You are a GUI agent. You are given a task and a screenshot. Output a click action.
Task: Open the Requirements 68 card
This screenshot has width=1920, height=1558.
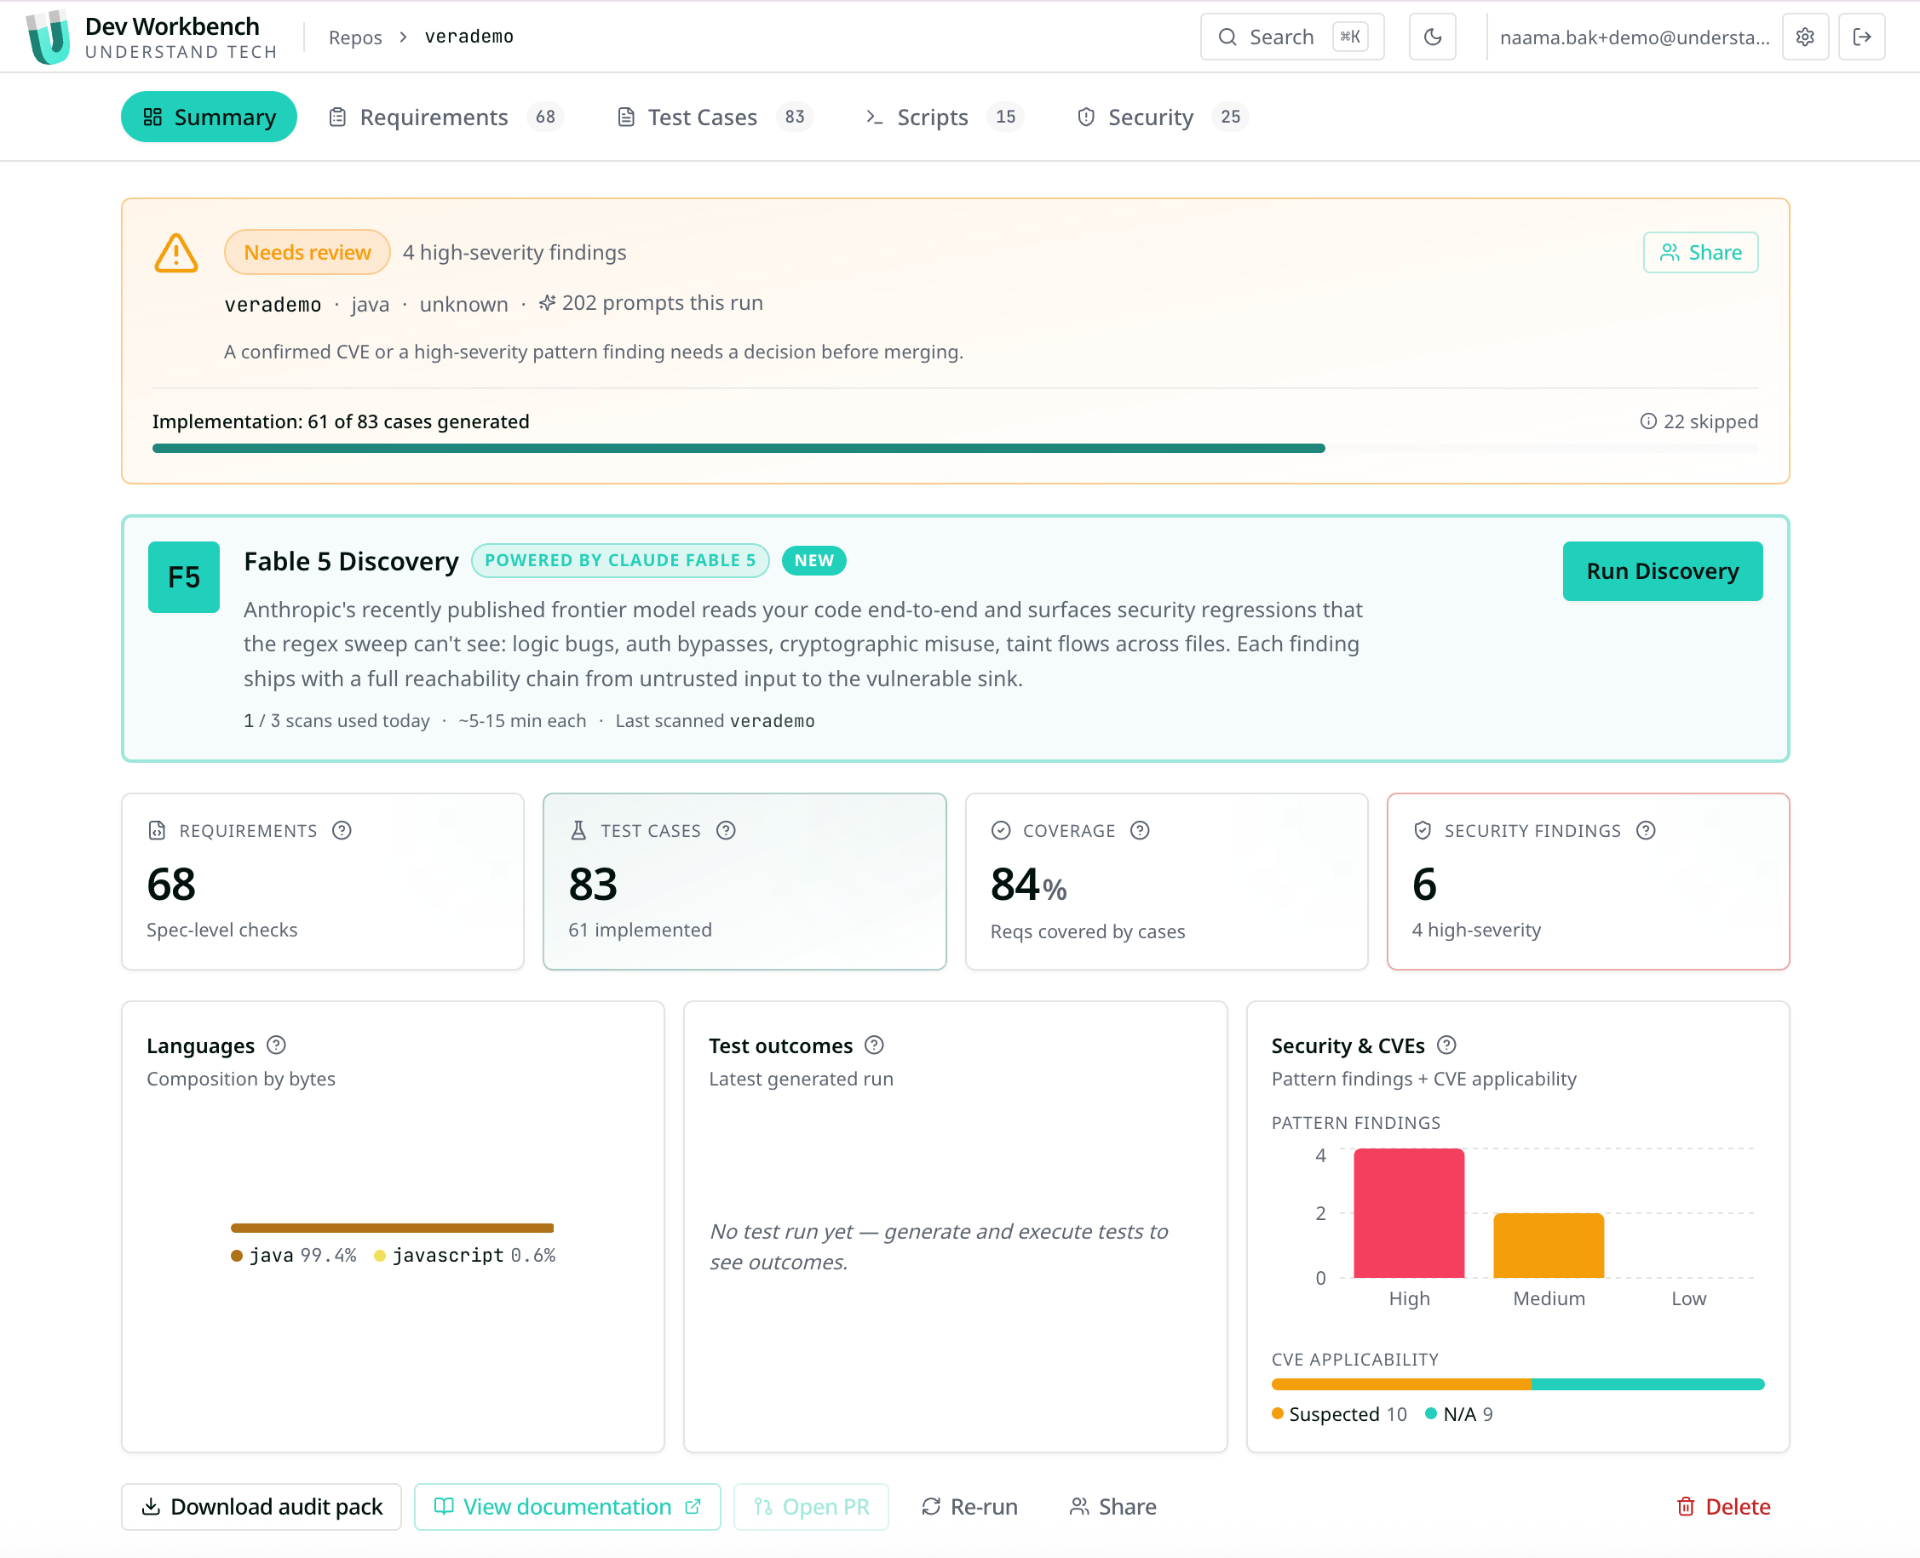click(x=323, y=882)
